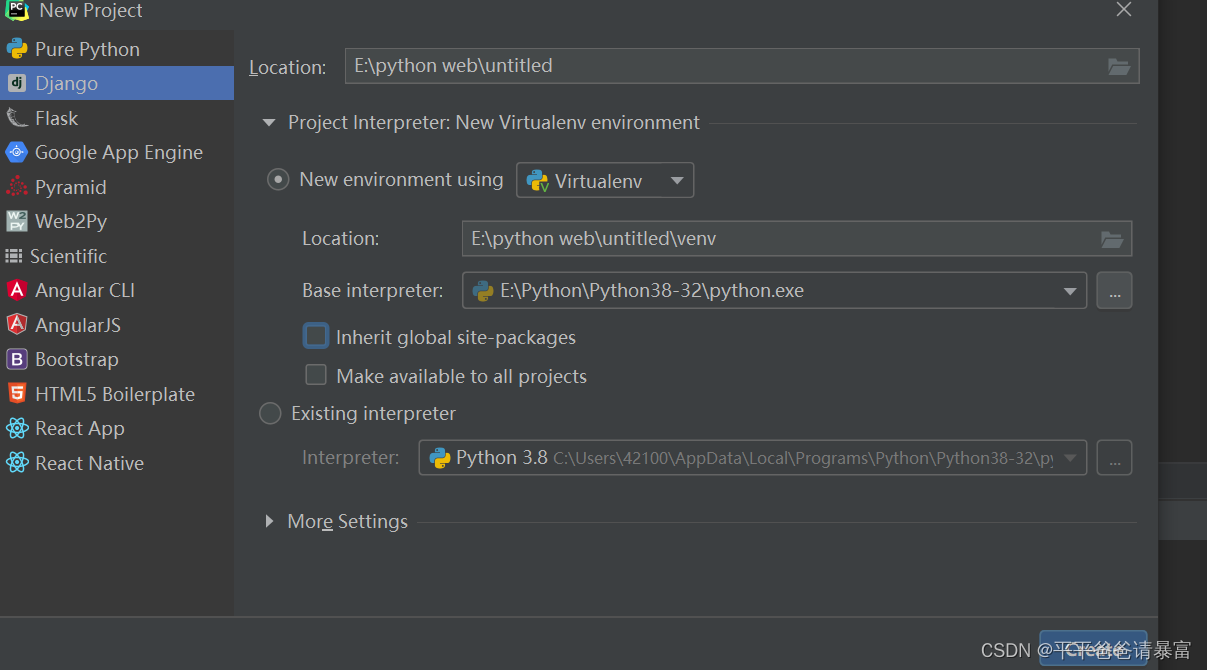The image size is (1207, 670).
Task: Browse for project location folder icon
Action: [x=1119, y=67]
